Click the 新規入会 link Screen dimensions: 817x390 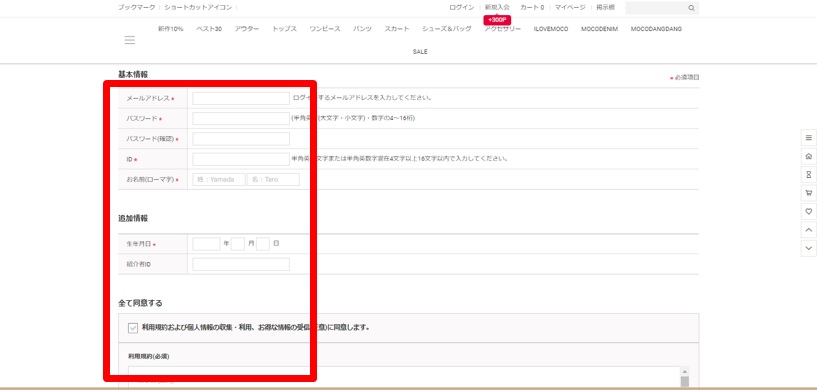pyautogui.click(x=497, y=7)
